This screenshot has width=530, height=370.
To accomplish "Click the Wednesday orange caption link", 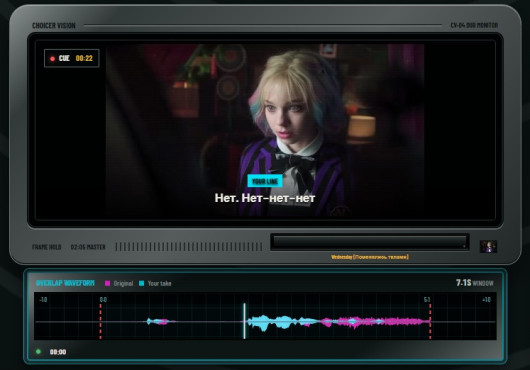I will [x=370, y=257].
